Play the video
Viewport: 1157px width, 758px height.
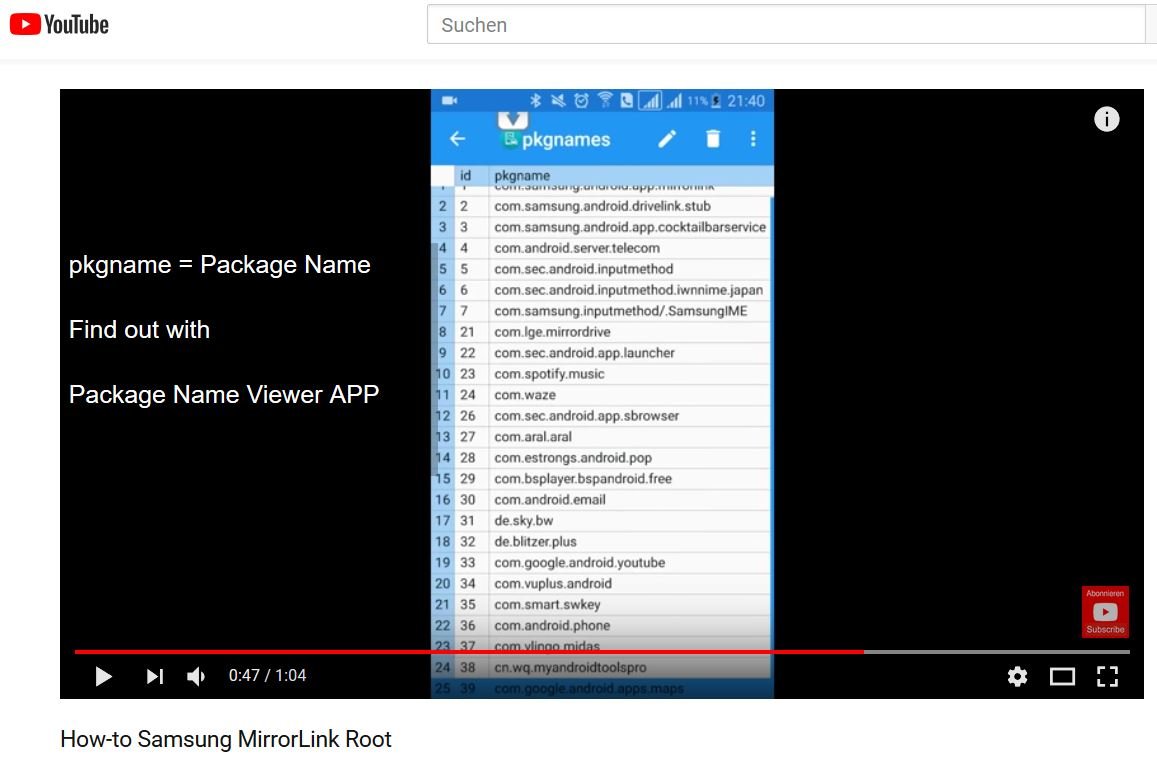coord(103,676)
